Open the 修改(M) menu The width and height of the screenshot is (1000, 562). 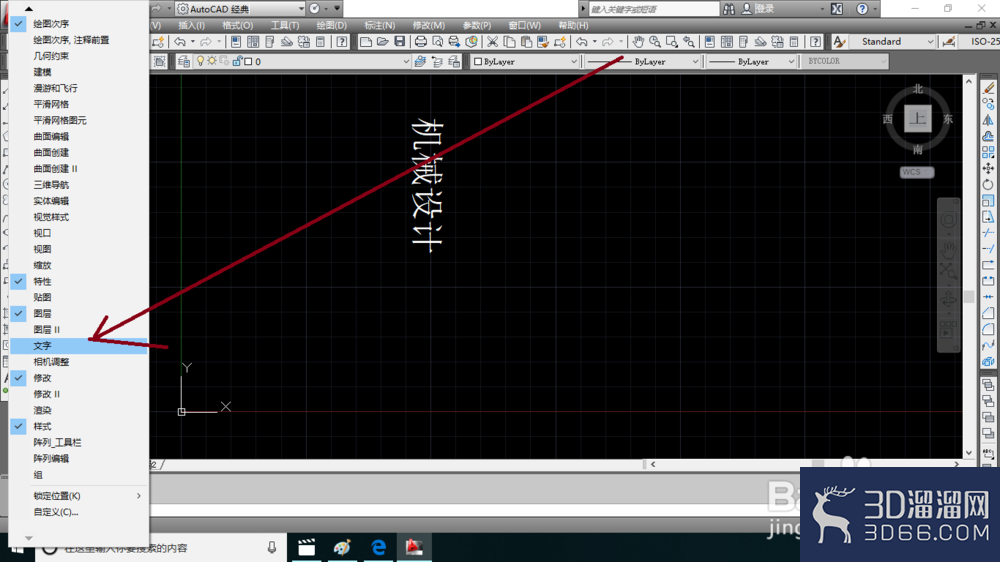pos(429,26)
